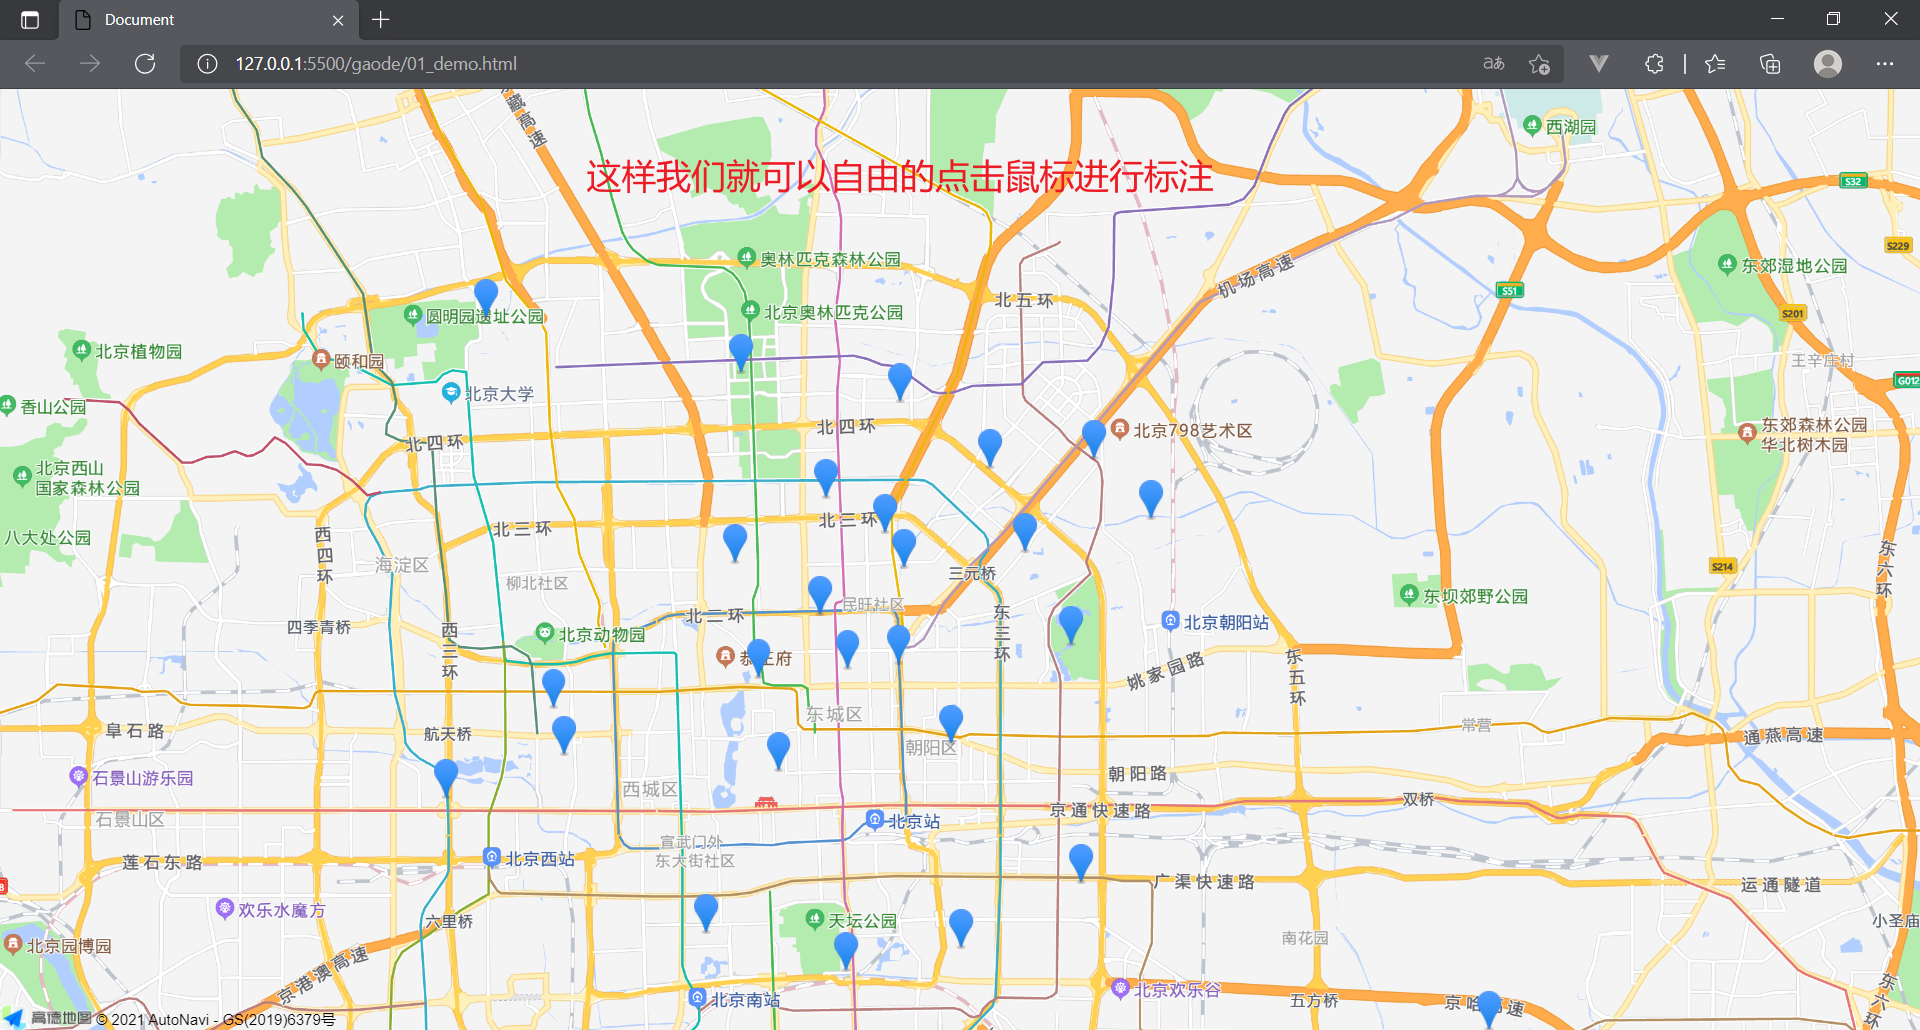
Task: Click the marker next to 圆明园遗址公园
Action: pos(486,298)
